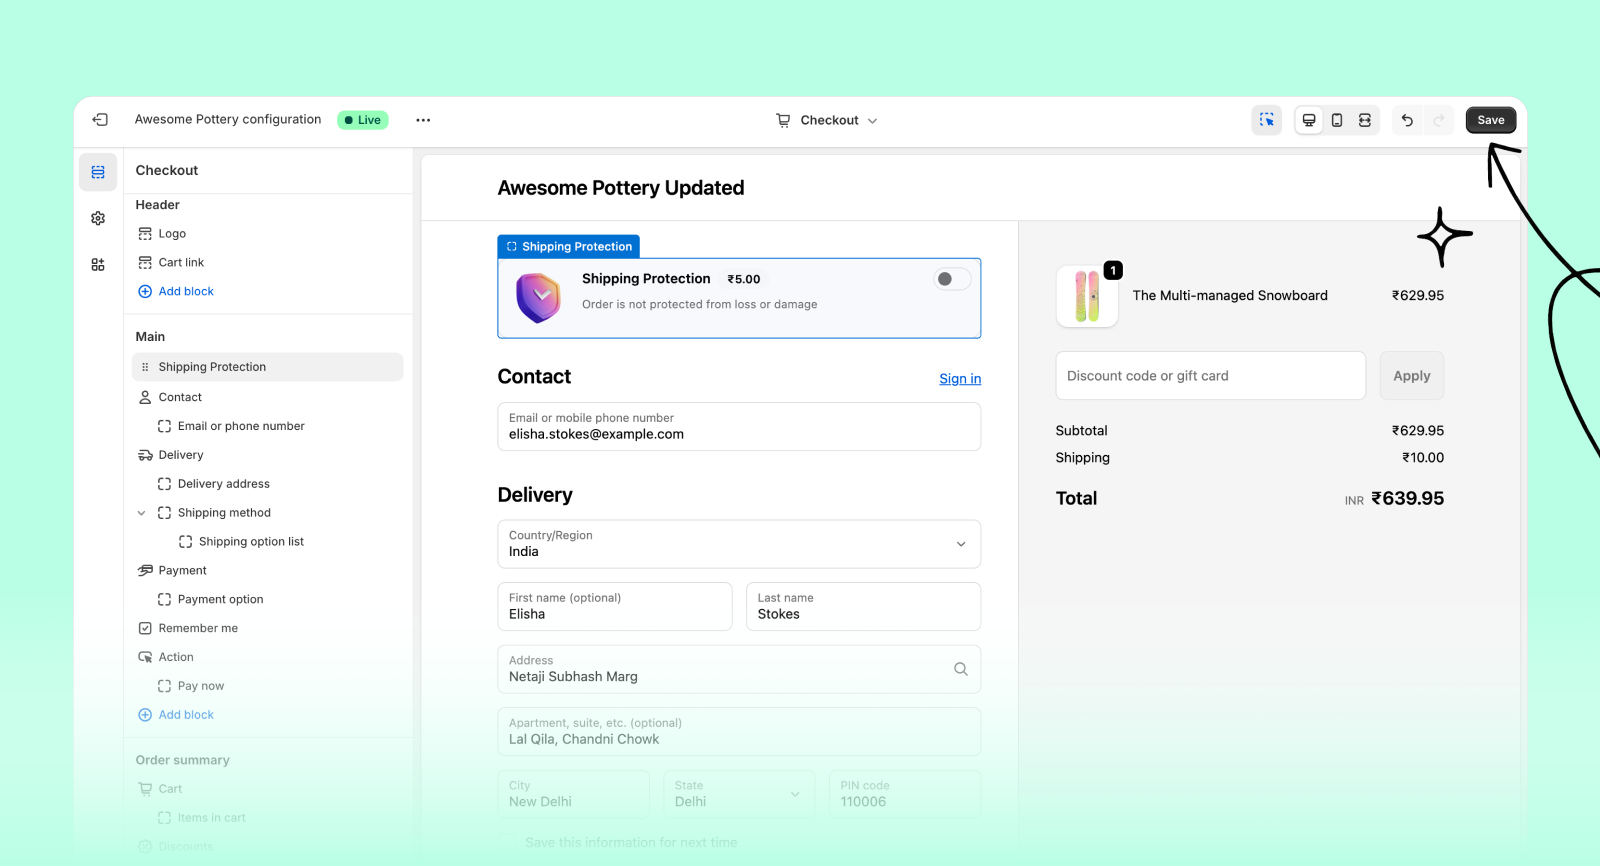Viewport: 1600px width, 866px height.
Task: Select Shipping Protection in the Main section
Action: click(212, 367)
